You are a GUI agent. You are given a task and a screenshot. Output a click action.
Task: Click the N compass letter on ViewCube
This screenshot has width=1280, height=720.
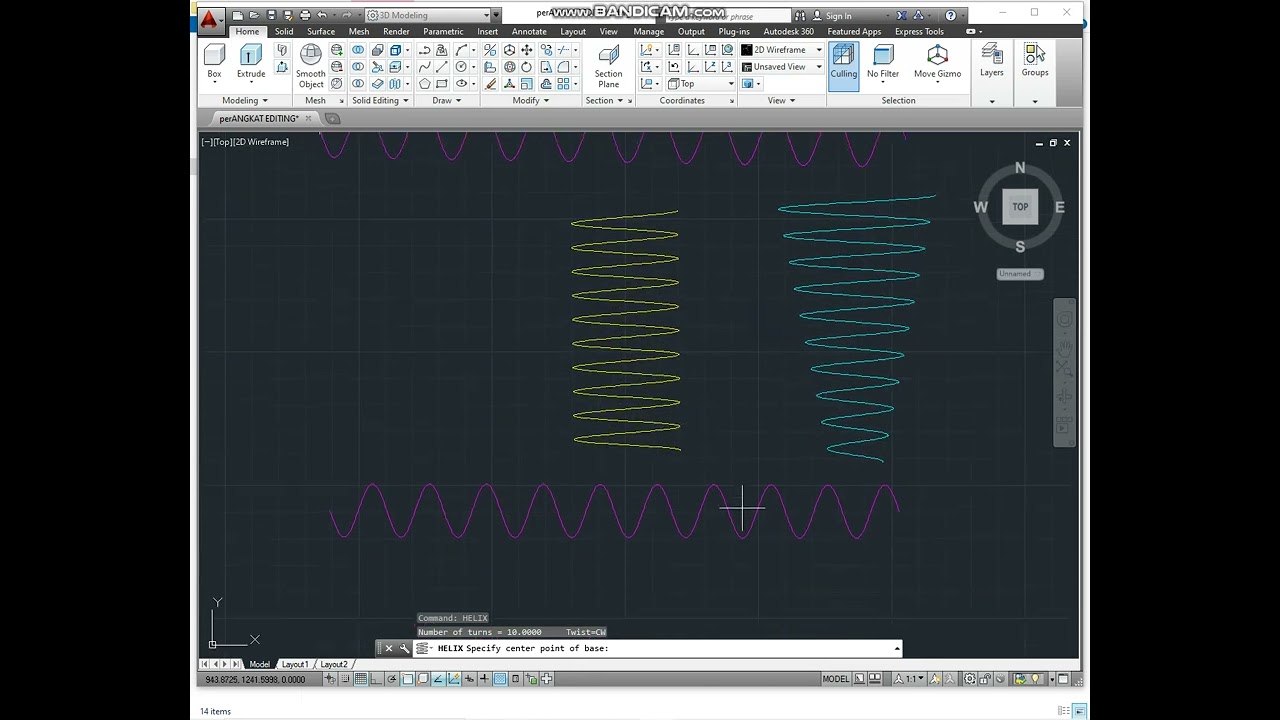pos(1020,168)
